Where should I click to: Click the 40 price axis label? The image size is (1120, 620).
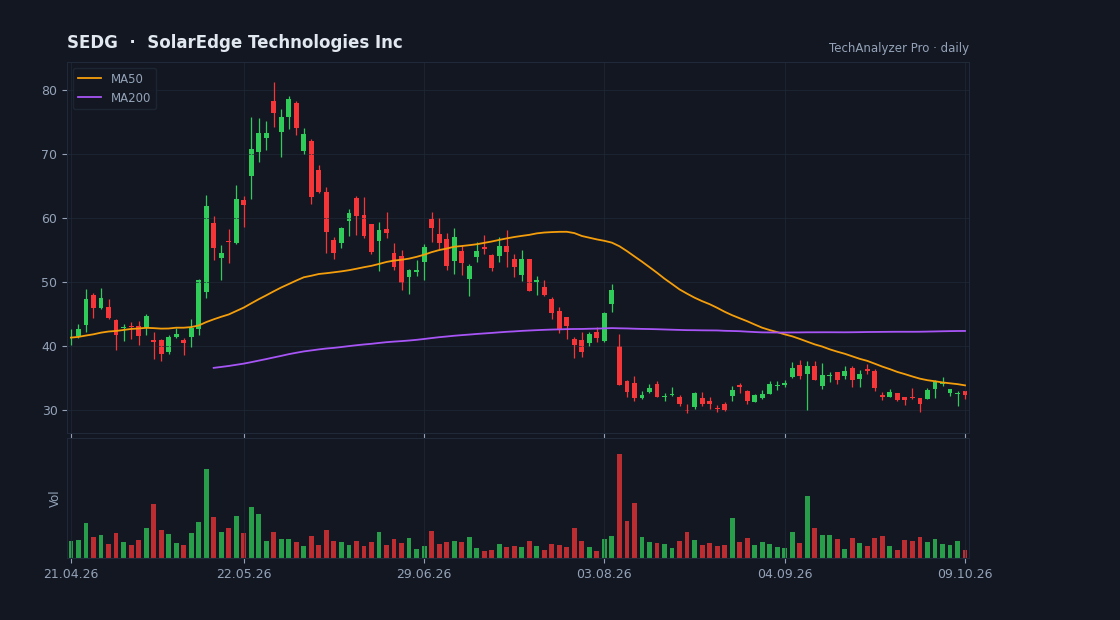click(49, 346)
